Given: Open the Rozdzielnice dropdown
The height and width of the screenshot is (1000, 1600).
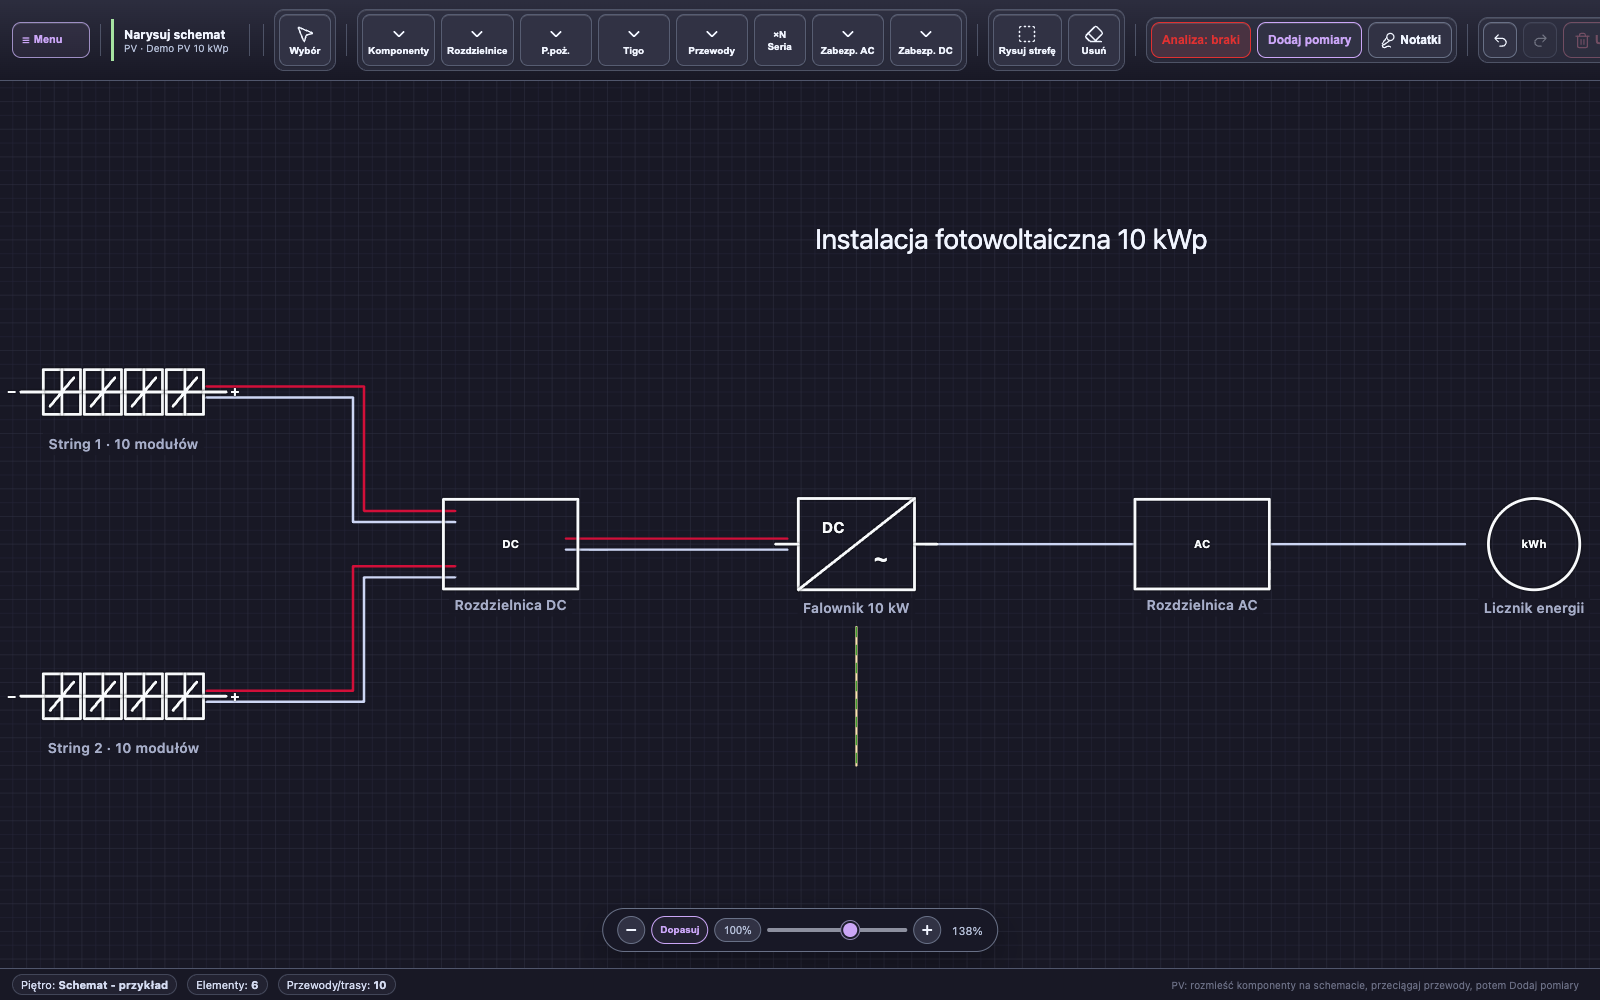Looking at the screenshot, I should tap(477, 40).
